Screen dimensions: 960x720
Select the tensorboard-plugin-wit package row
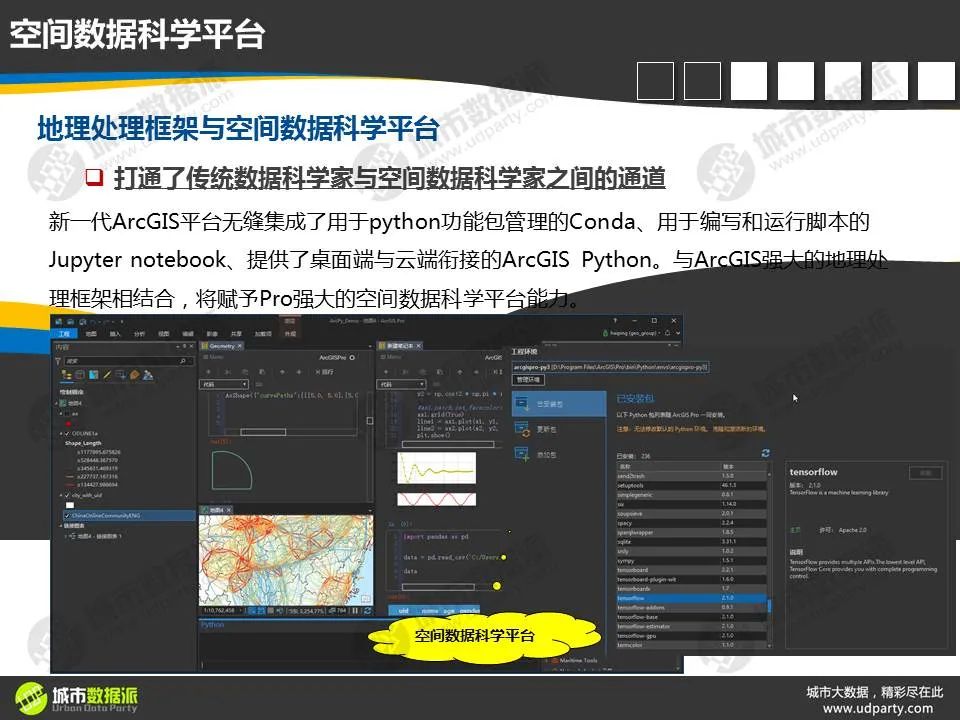click(x=691, y=579)
